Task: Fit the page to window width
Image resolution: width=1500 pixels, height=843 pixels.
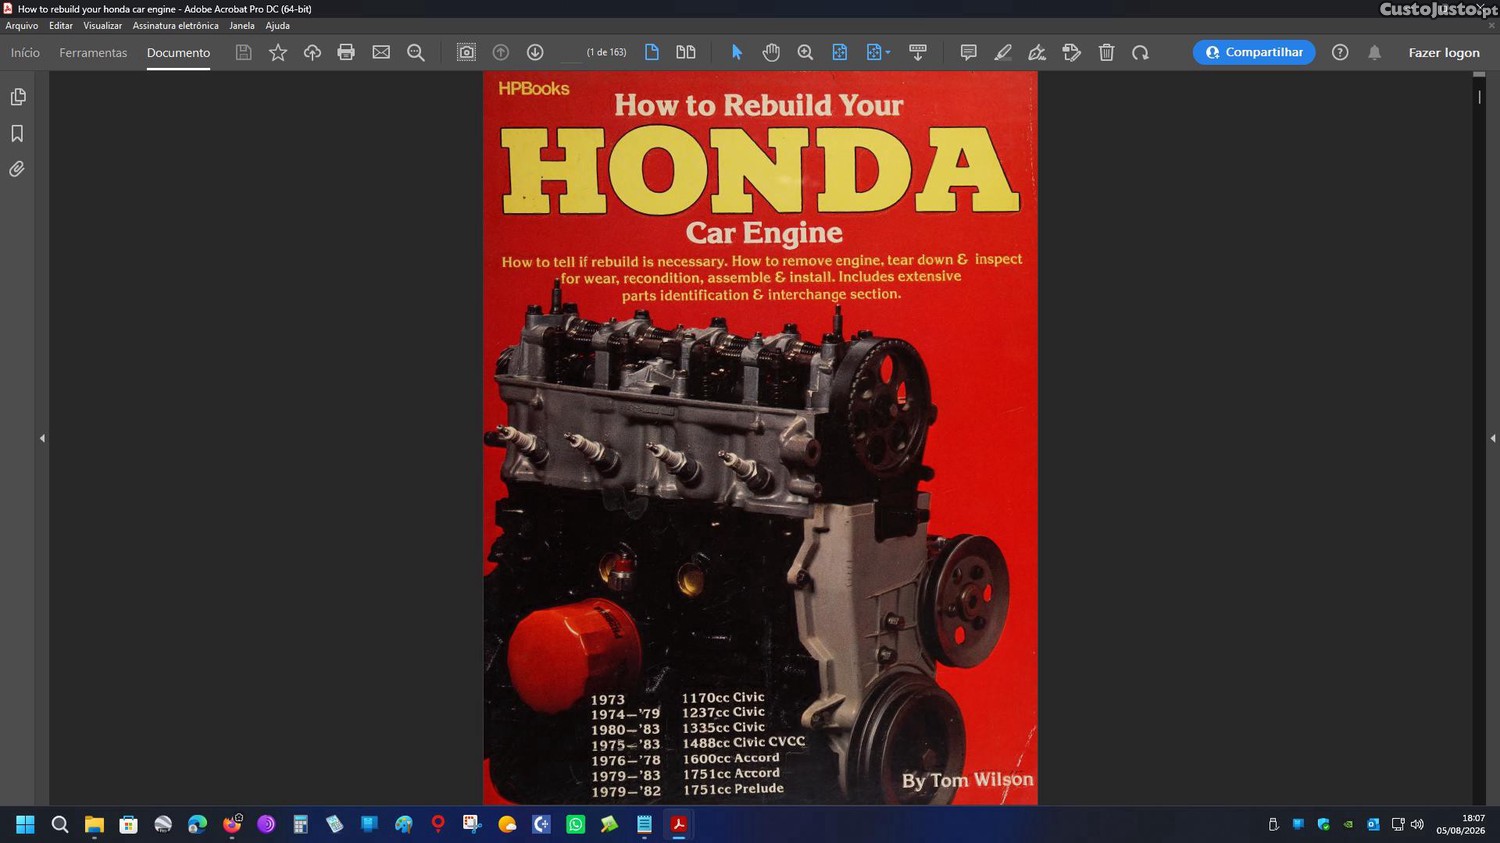Action: click(x=840, y=53)
